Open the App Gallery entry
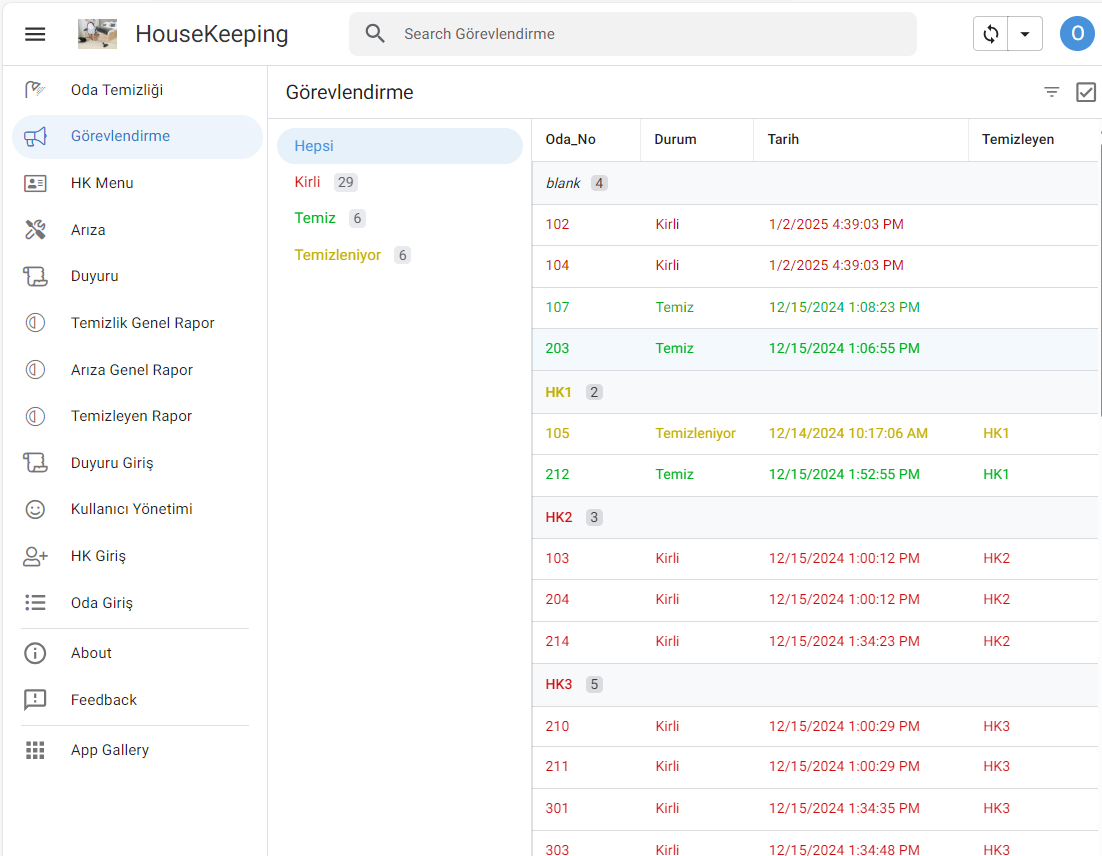This screenshot has height=856, width=1102. point(138,750)
